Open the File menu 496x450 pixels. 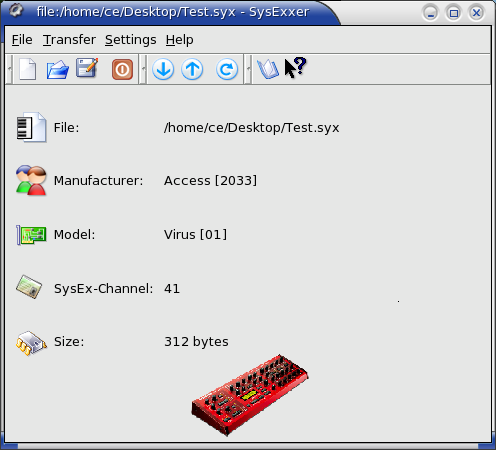click(22, 40)
